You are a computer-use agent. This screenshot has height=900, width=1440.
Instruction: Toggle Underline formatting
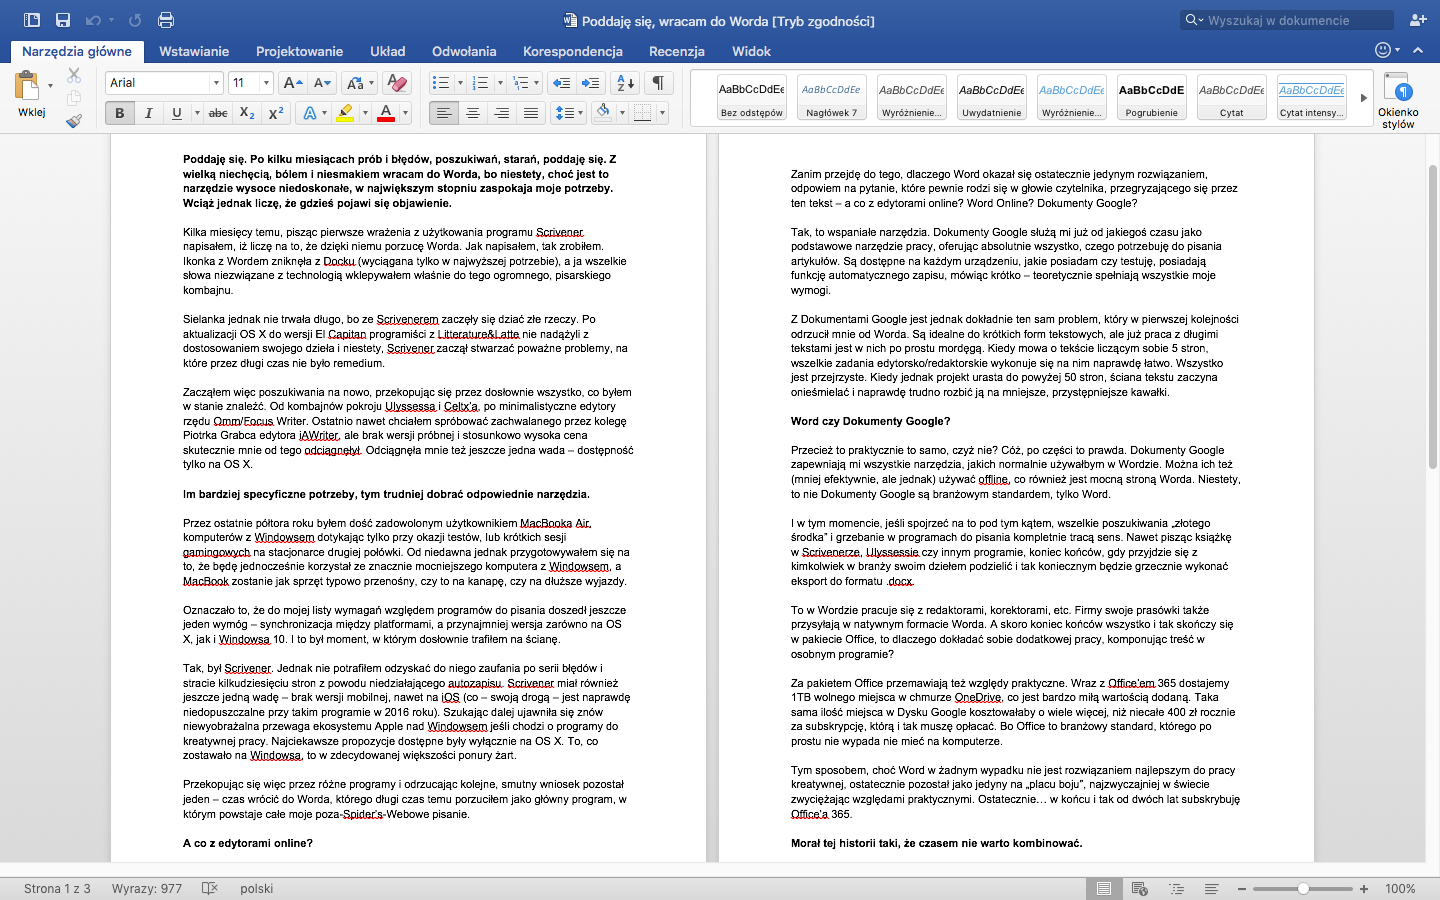point(177,113)
